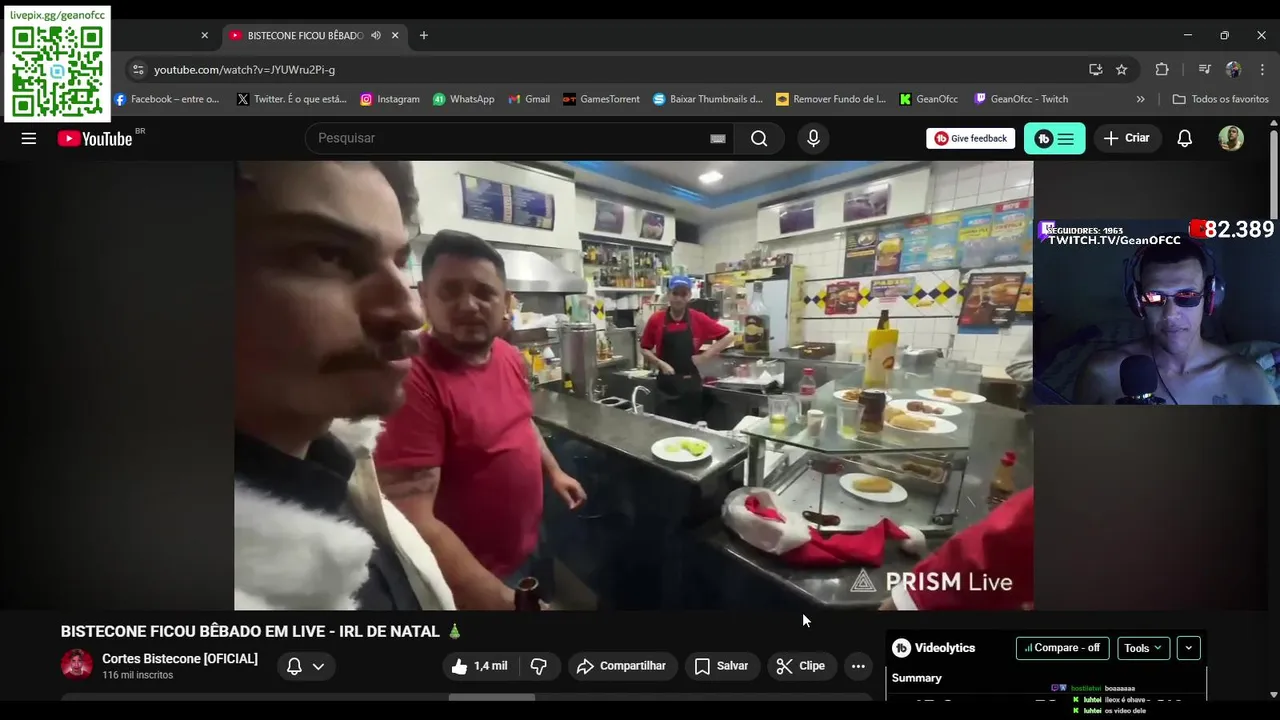Screen dimensions: 1280x720
Task: Open the WhatsApp bookmark
Action: (x=464, y=99)
